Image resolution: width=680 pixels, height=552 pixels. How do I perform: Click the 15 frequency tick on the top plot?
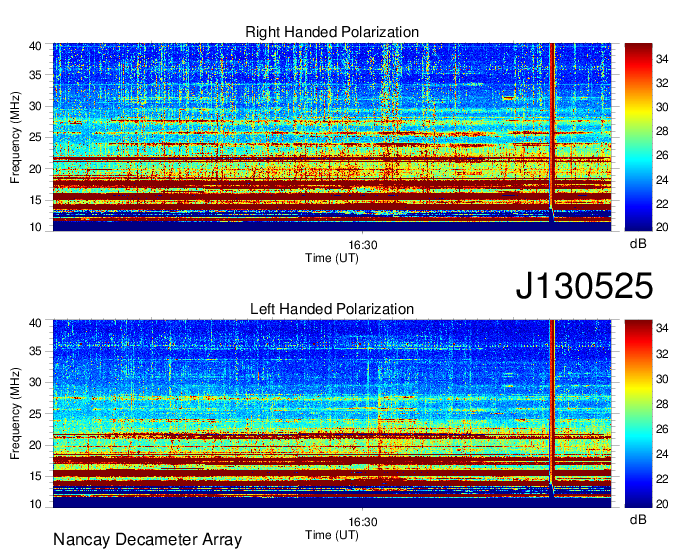point(36,200)
